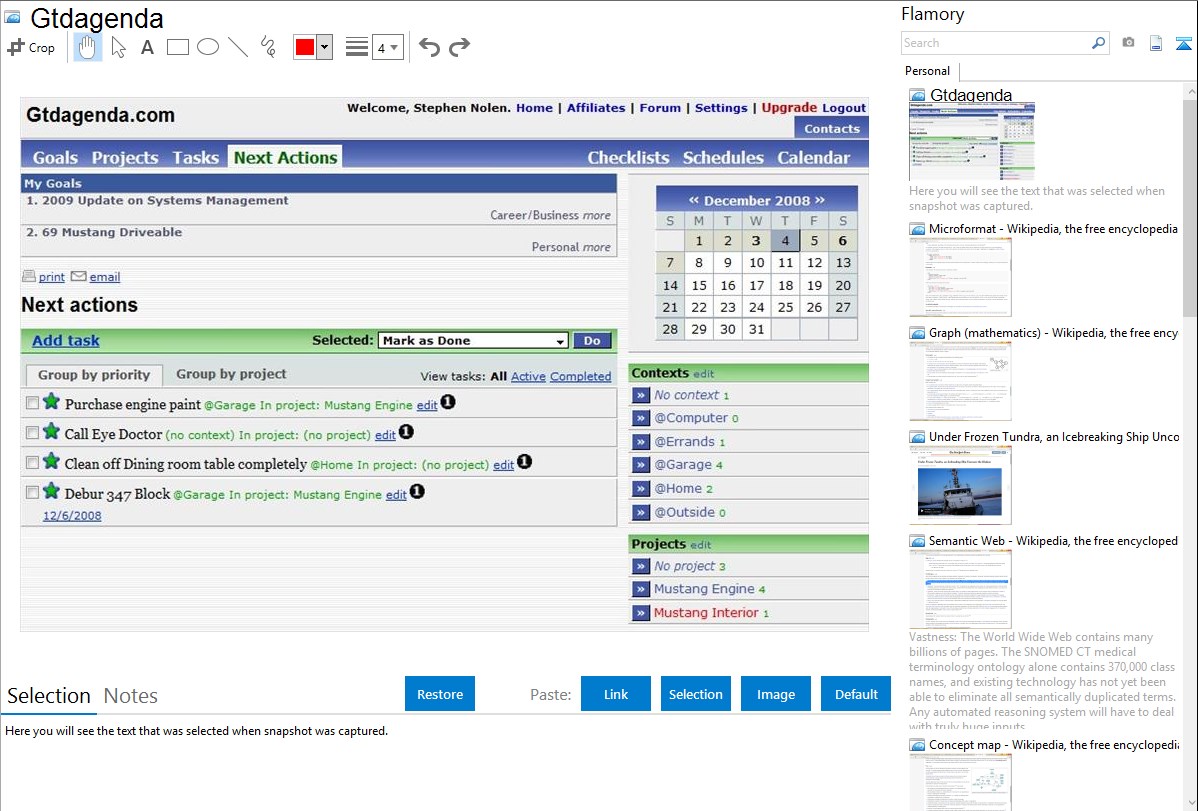Open the line width 4 dropdown

(387, 47)
